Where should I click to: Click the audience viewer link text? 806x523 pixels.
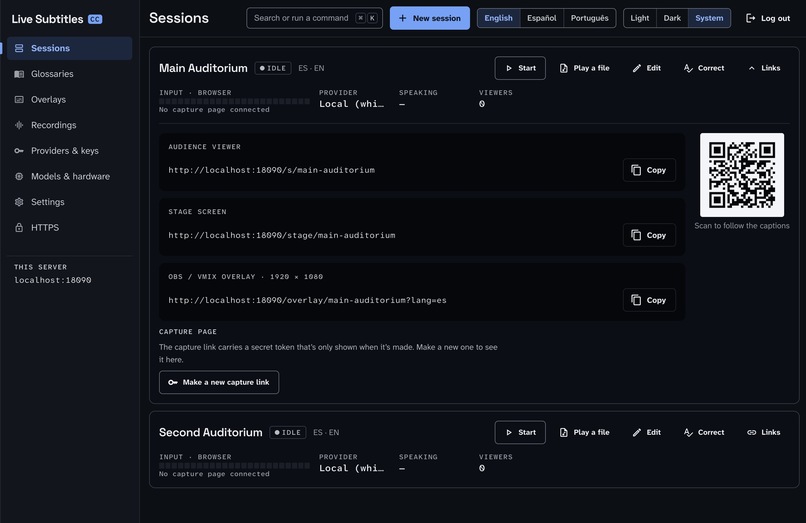tap(271, 170)
